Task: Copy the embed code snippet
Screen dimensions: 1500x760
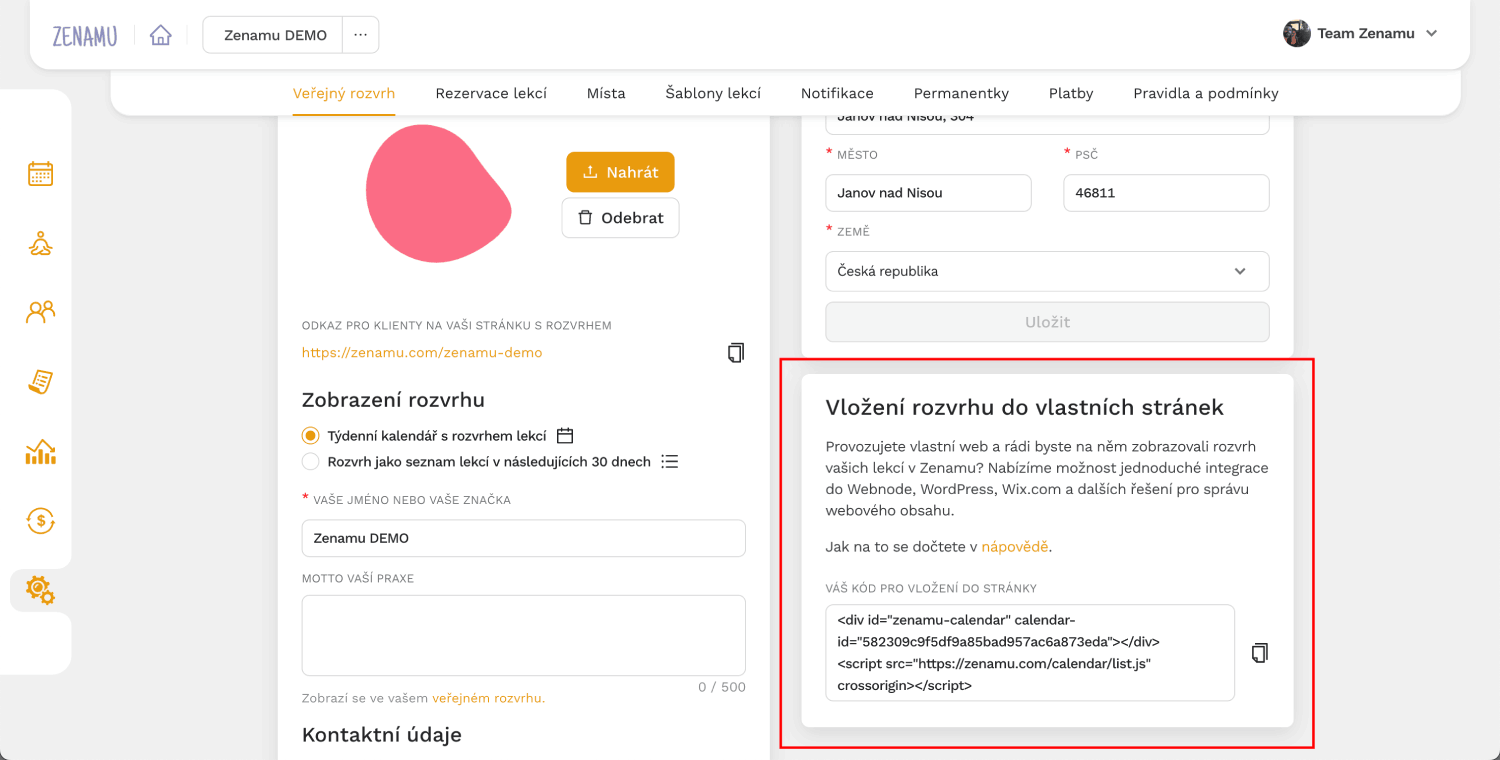Action: tap(1260, 653)
